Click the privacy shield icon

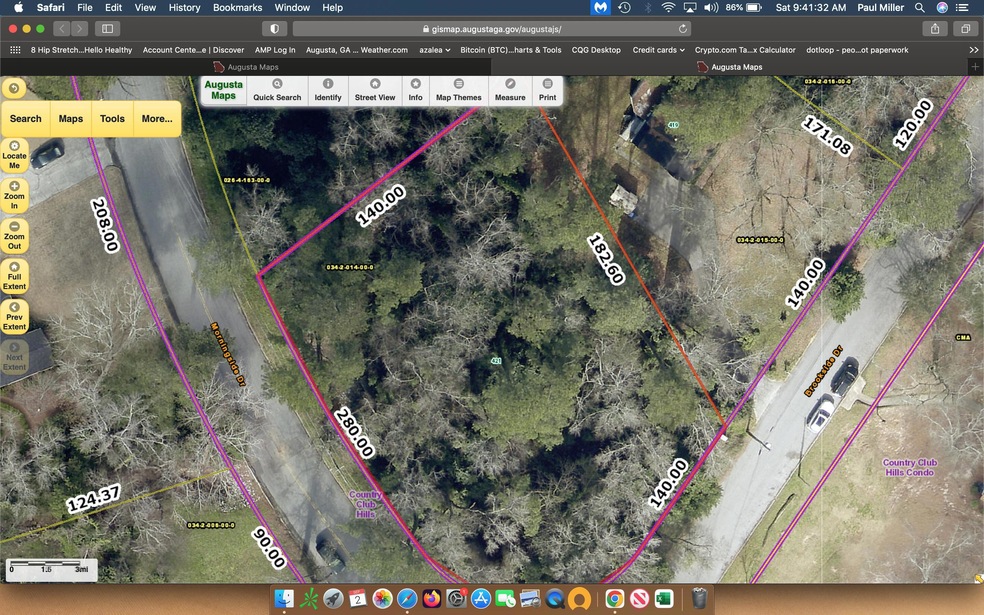tap(274, 29)
